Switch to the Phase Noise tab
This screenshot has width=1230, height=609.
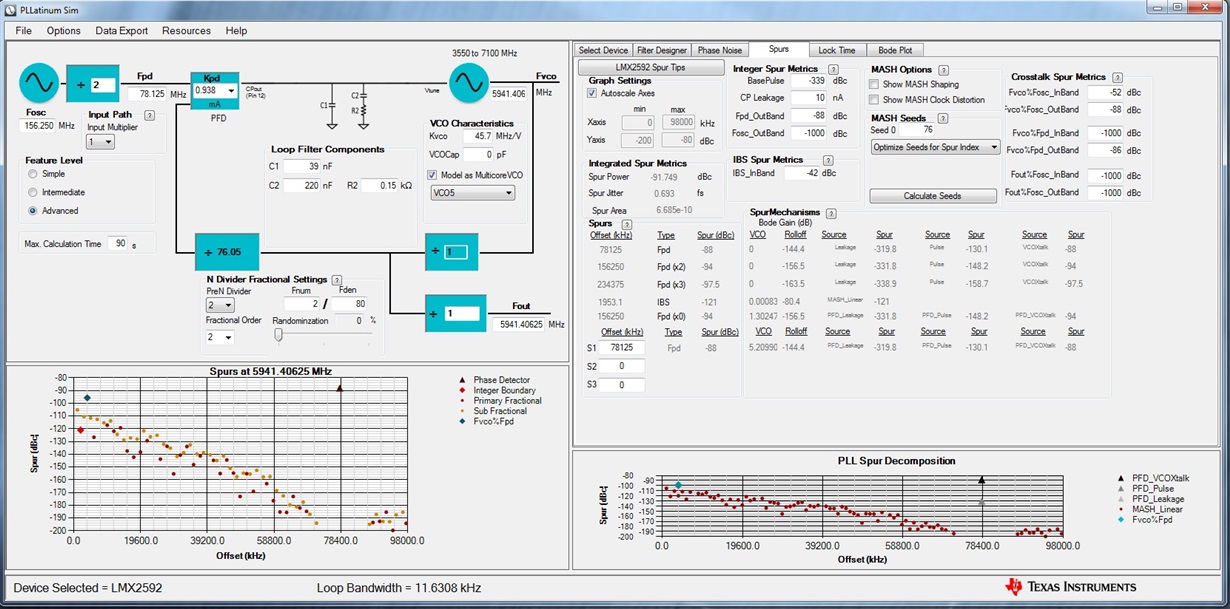tap(721, 50)
